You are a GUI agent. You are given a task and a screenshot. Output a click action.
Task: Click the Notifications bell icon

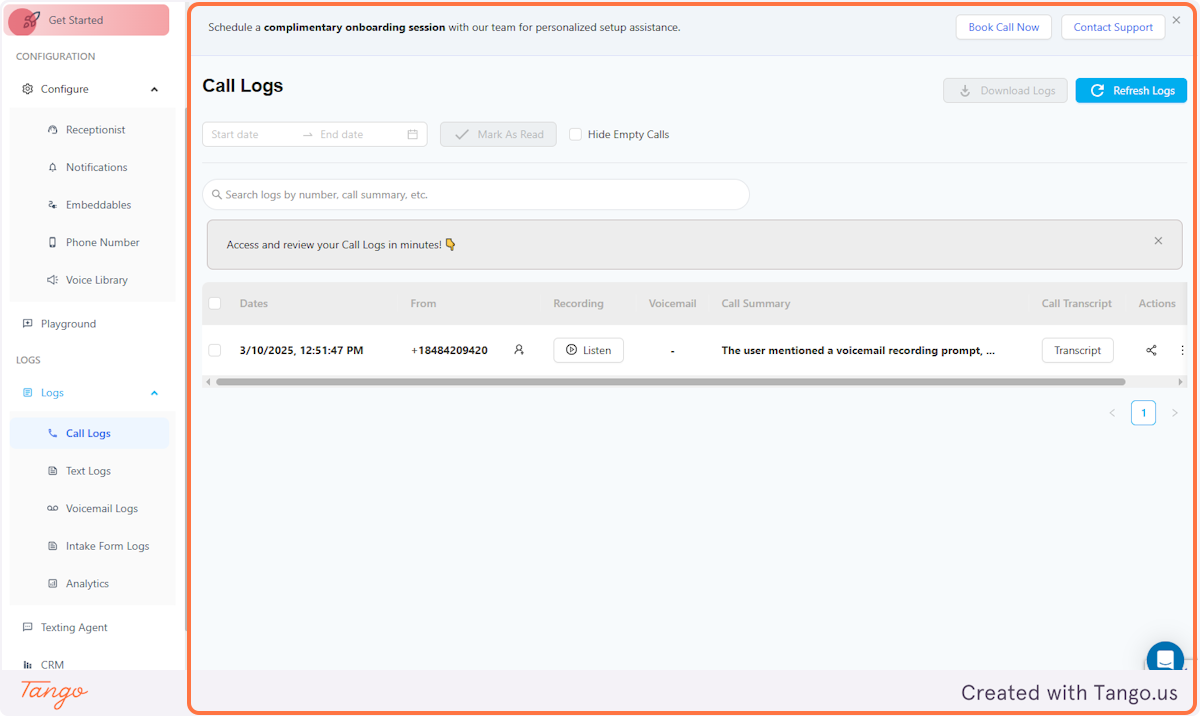[53, 167]
